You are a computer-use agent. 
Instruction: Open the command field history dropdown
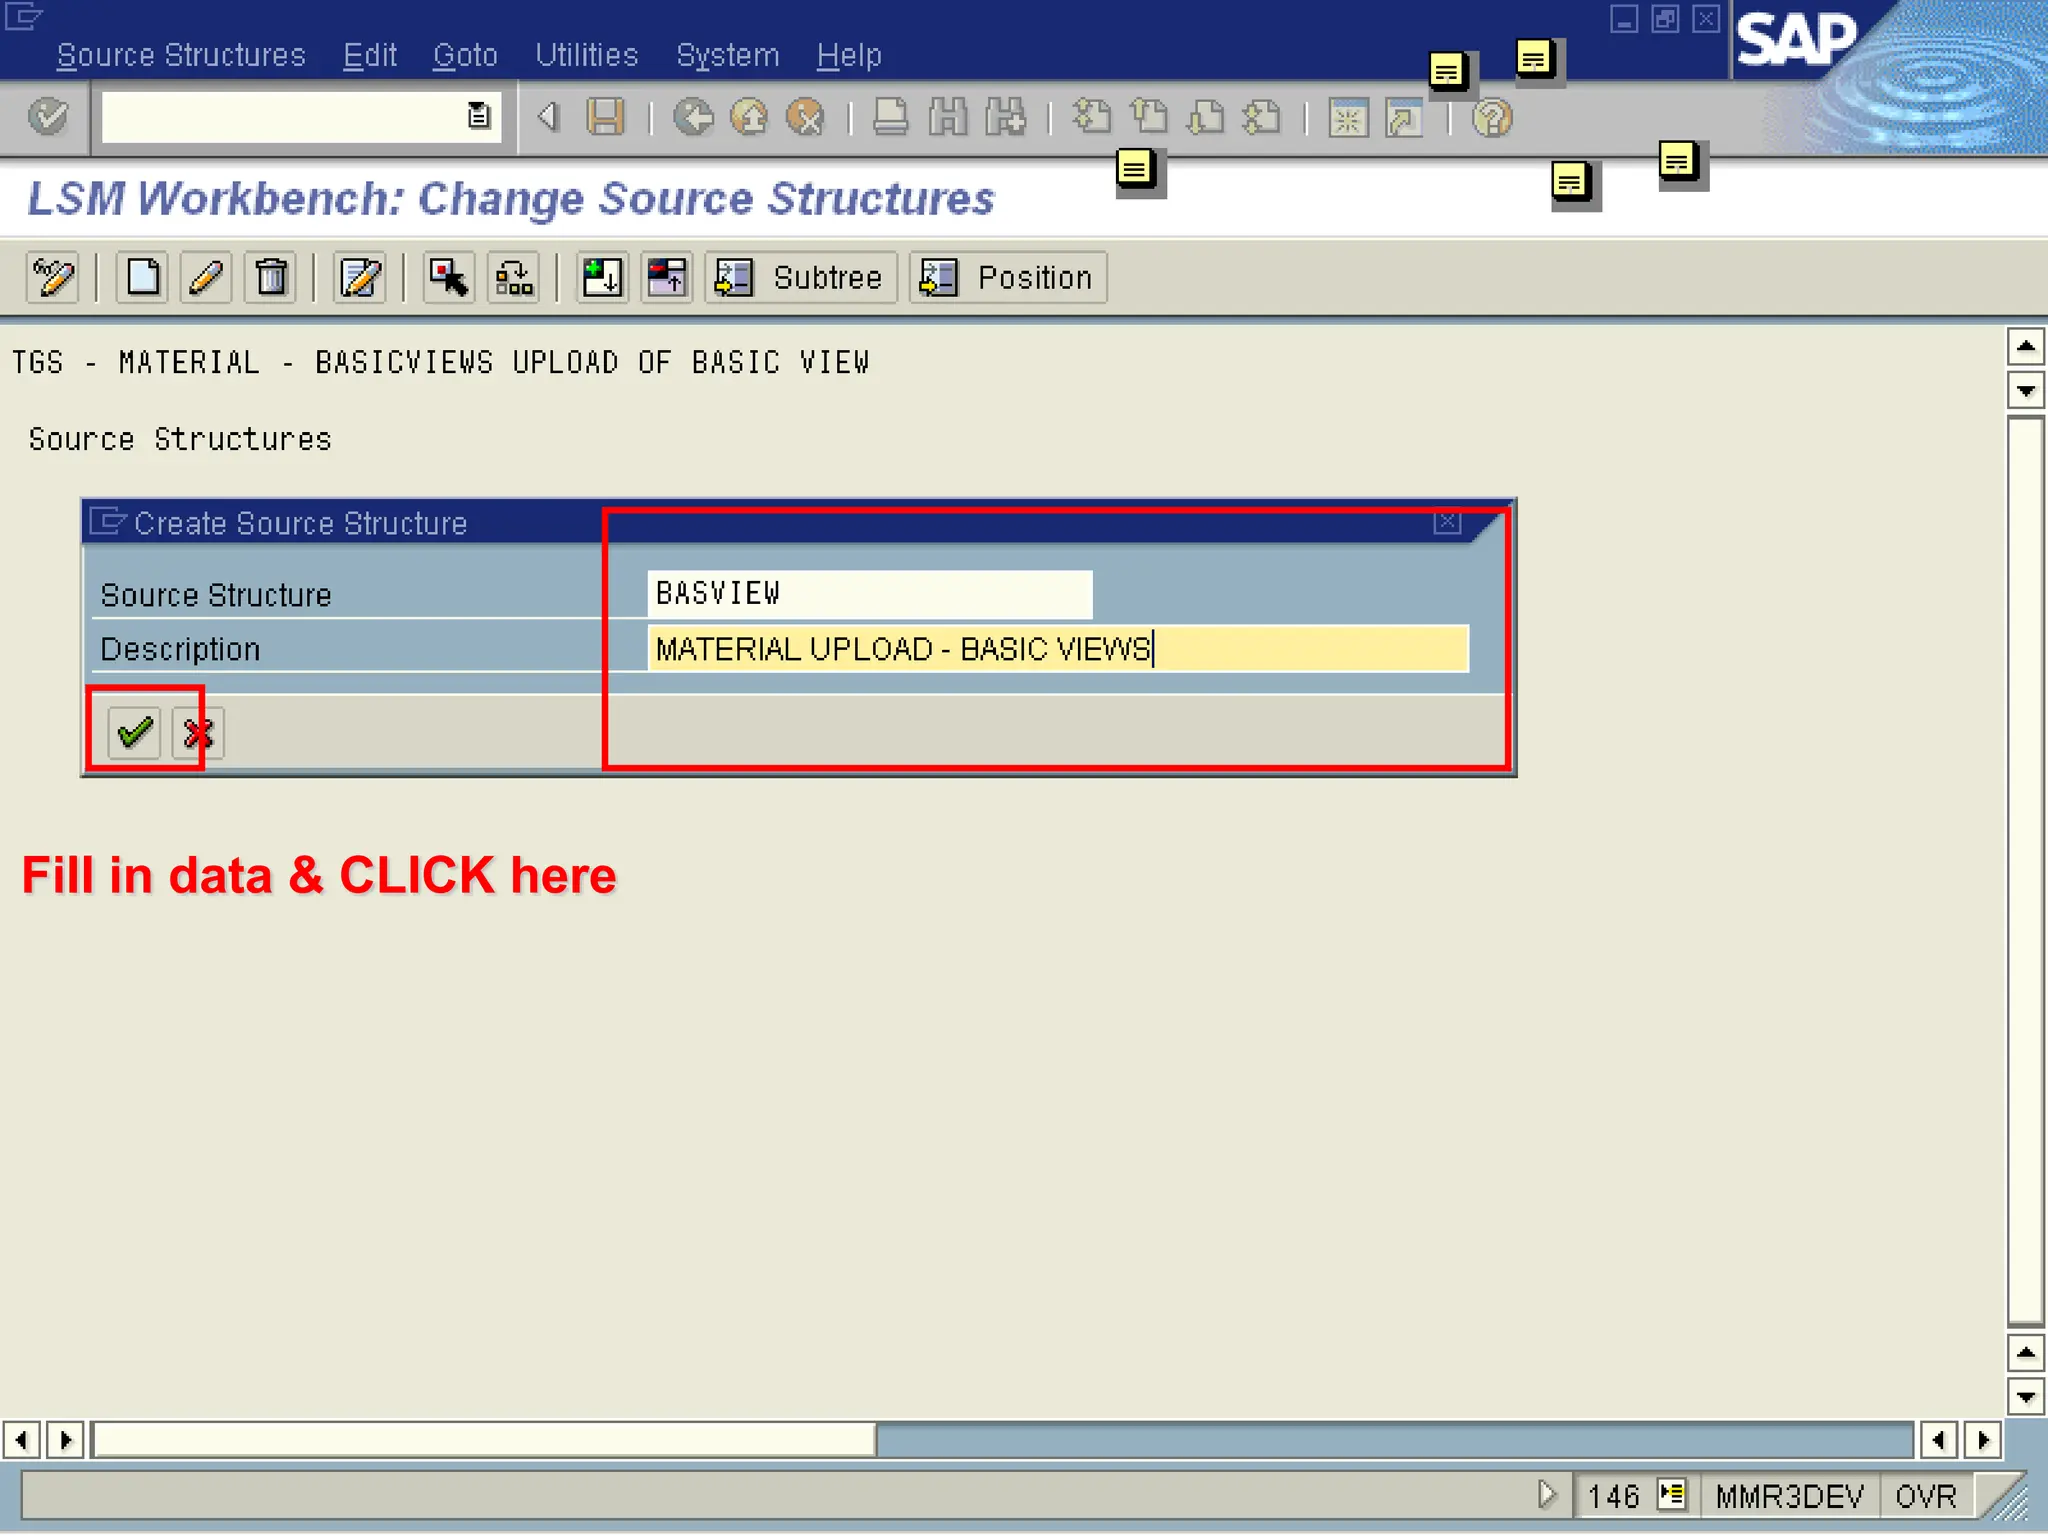479,117
